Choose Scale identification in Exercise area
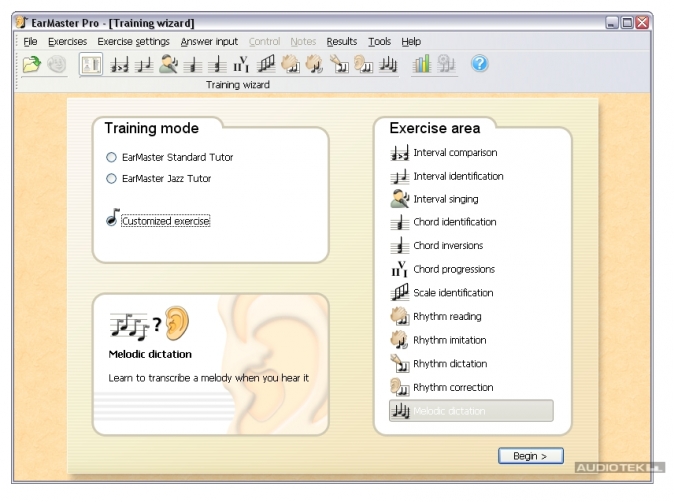 441,293
